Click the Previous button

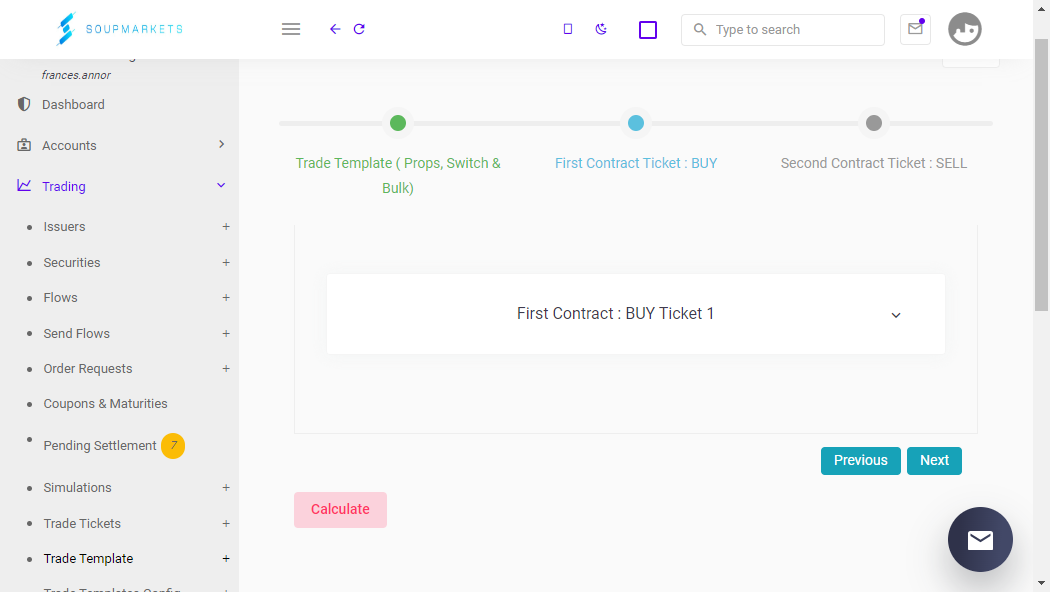pos(860,461)
